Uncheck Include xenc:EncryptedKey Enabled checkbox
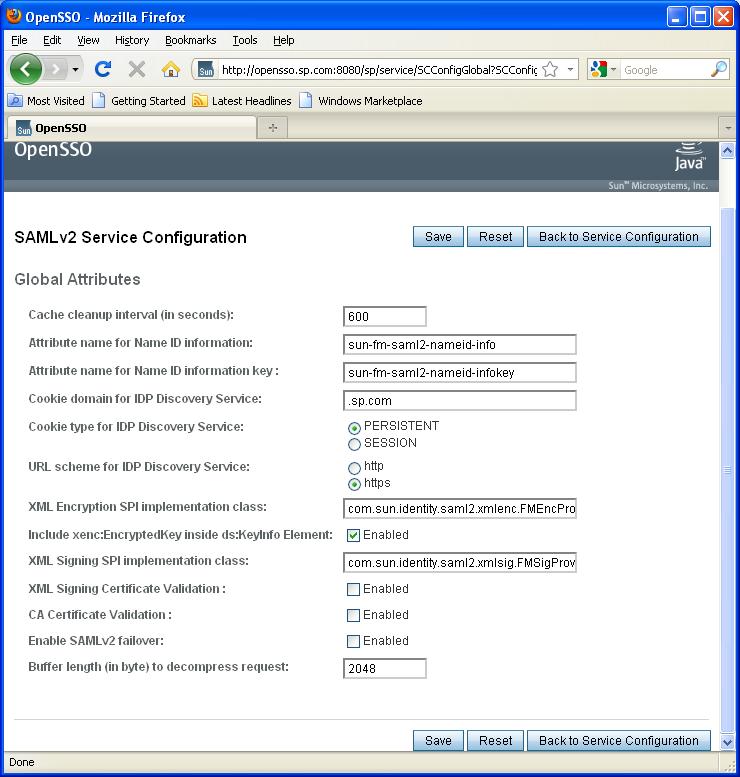Image resolution: width=740 pixels, height=777 pixels. [x=353, y=535]
